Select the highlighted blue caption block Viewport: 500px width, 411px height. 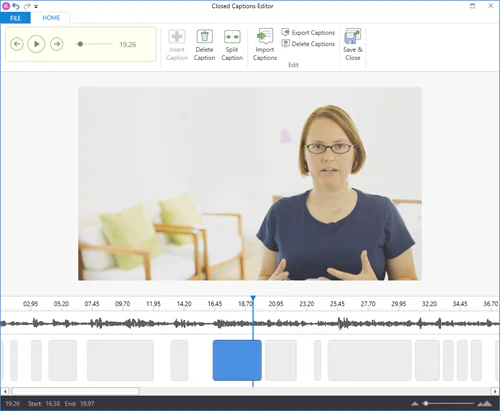pos(237,360)
